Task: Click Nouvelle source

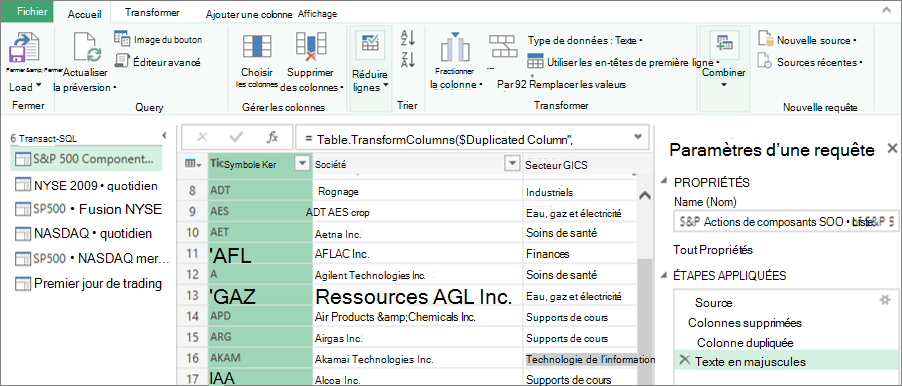Action: [807, 40]
